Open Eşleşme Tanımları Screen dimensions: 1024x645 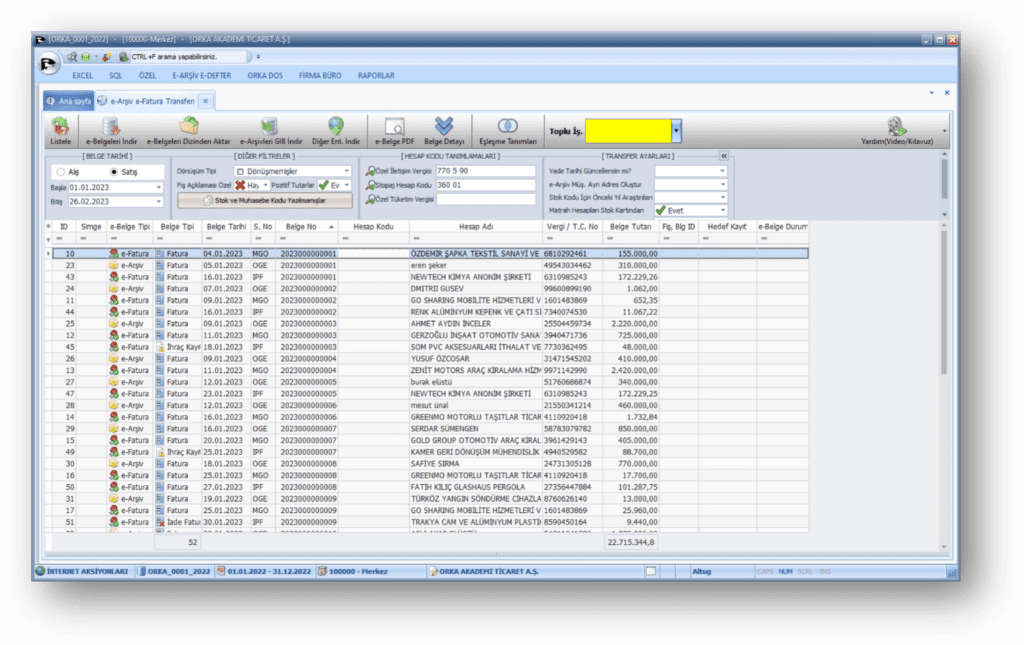pos(508,130)
